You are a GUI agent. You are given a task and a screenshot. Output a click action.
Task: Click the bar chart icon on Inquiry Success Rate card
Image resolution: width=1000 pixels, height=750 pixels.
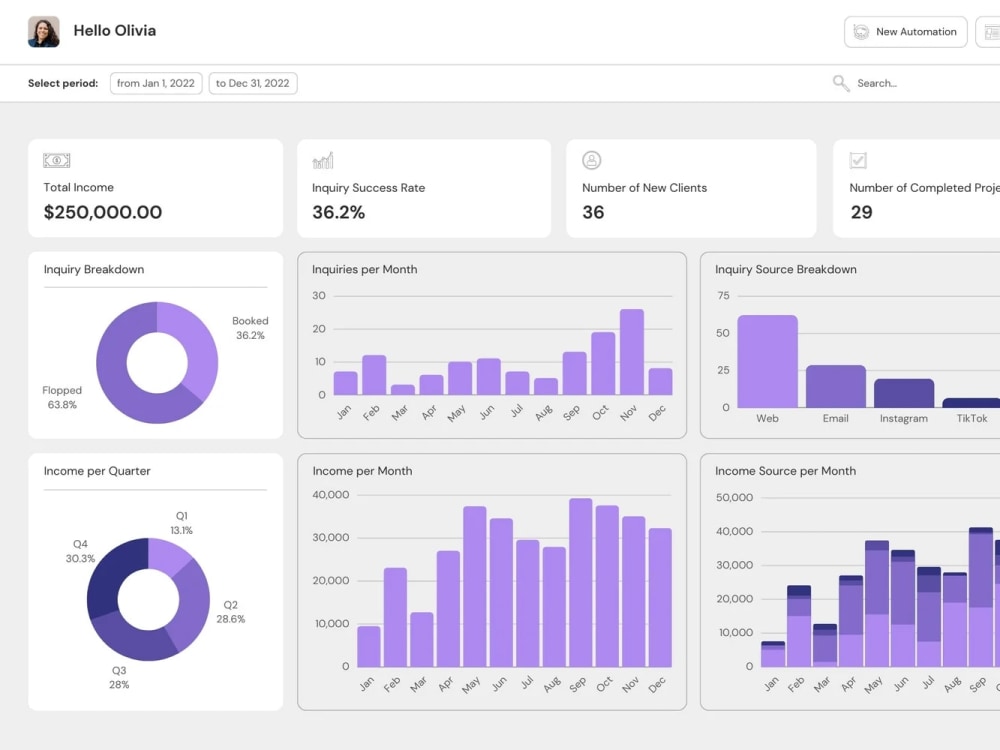point(323,160)
